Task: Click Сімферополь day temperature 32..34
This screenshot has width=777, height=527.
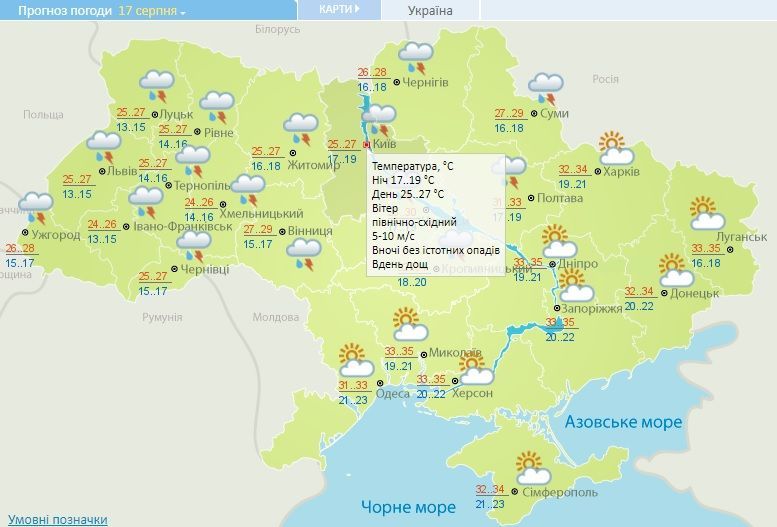Action: coord(490,489)
